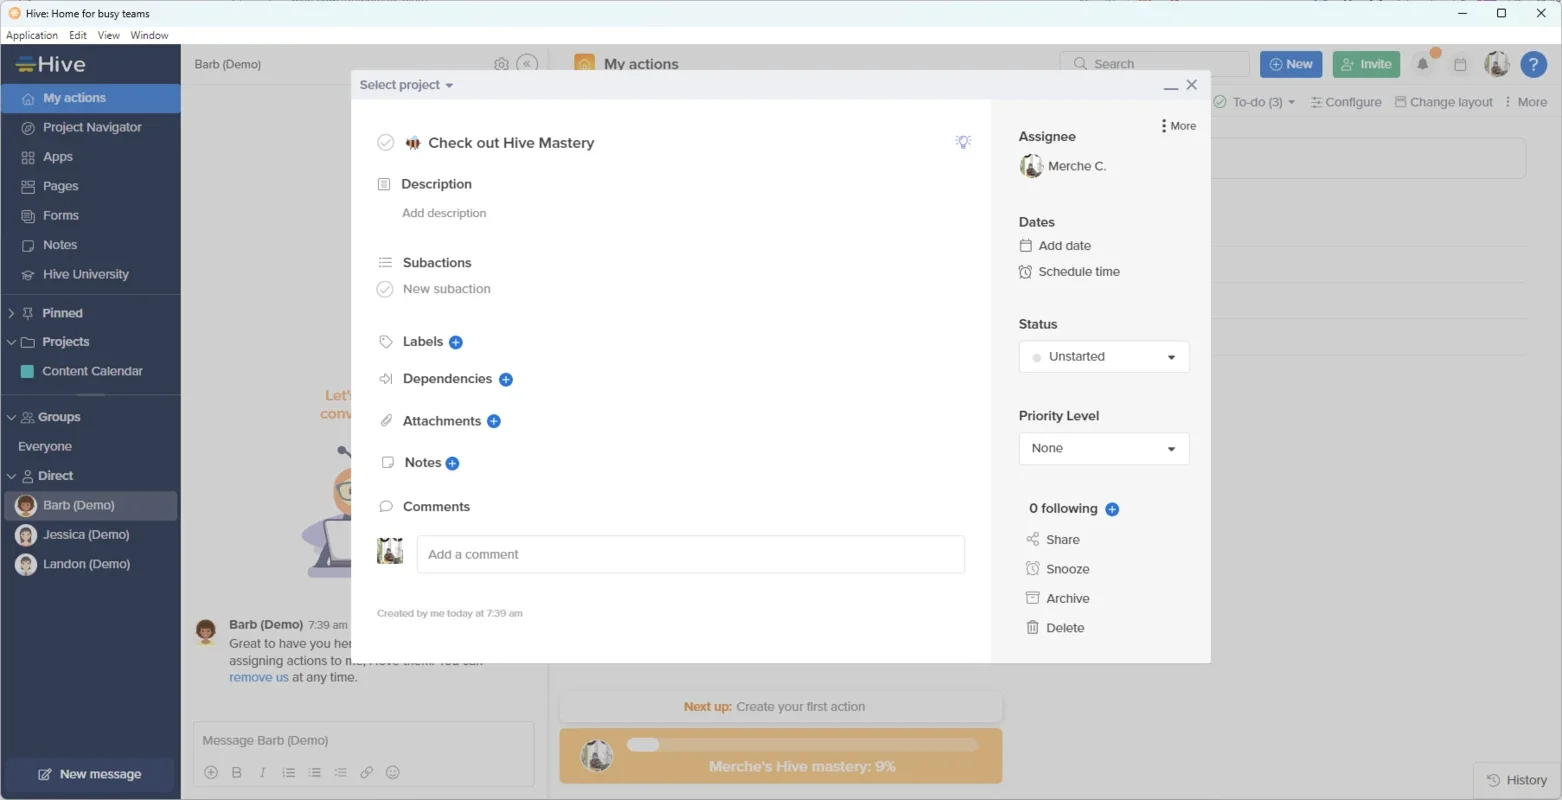This screenshot has height=800, width=1562.
Task: Insert checklist in message toolbar
Action: (341, 772)
